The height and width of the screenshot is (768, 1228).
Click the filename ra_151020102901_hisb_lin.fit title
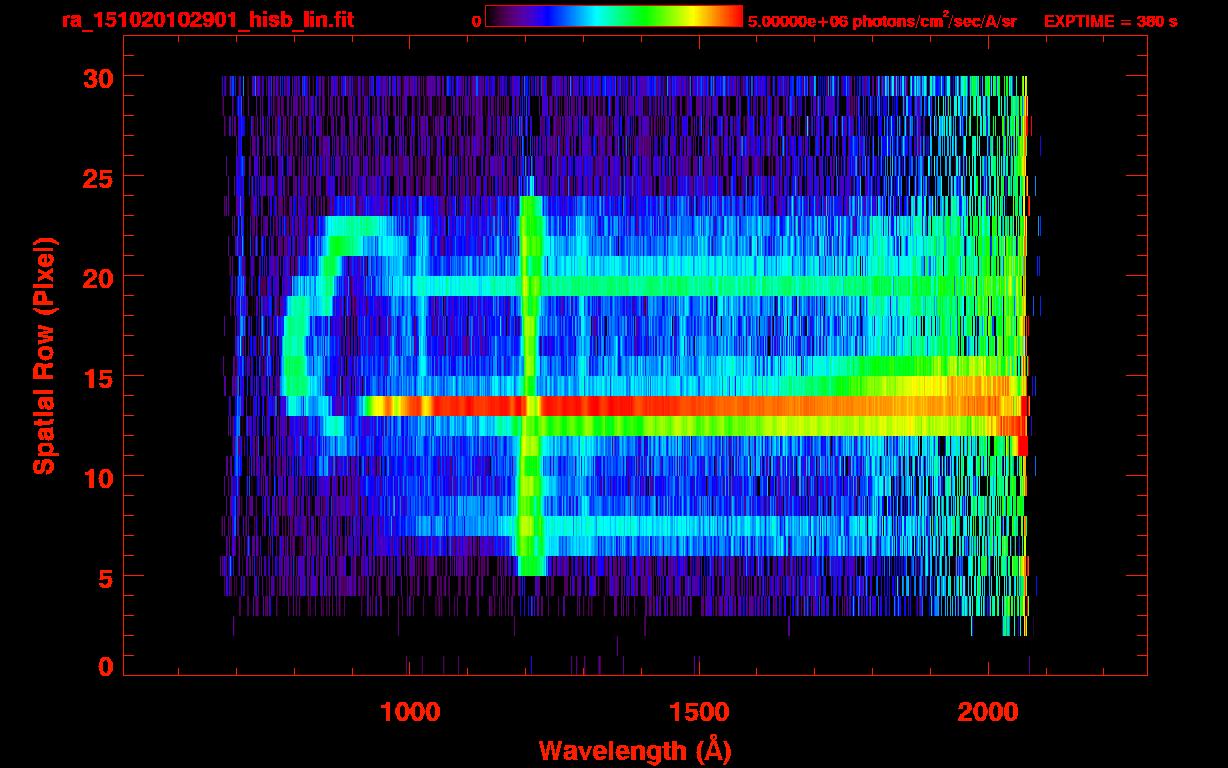tap(206, 20)
